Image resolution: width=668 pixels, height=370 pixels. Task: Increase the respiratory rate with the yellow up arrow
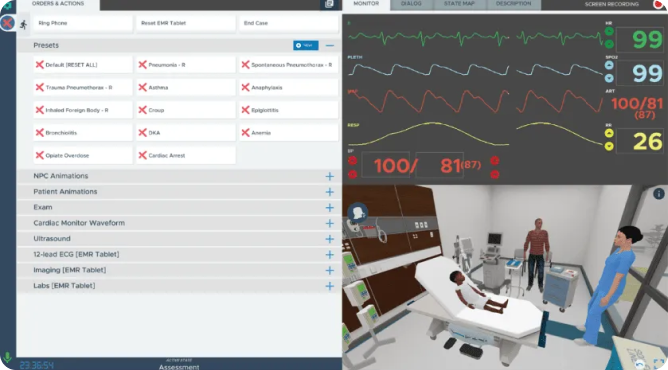coord(609,133)
